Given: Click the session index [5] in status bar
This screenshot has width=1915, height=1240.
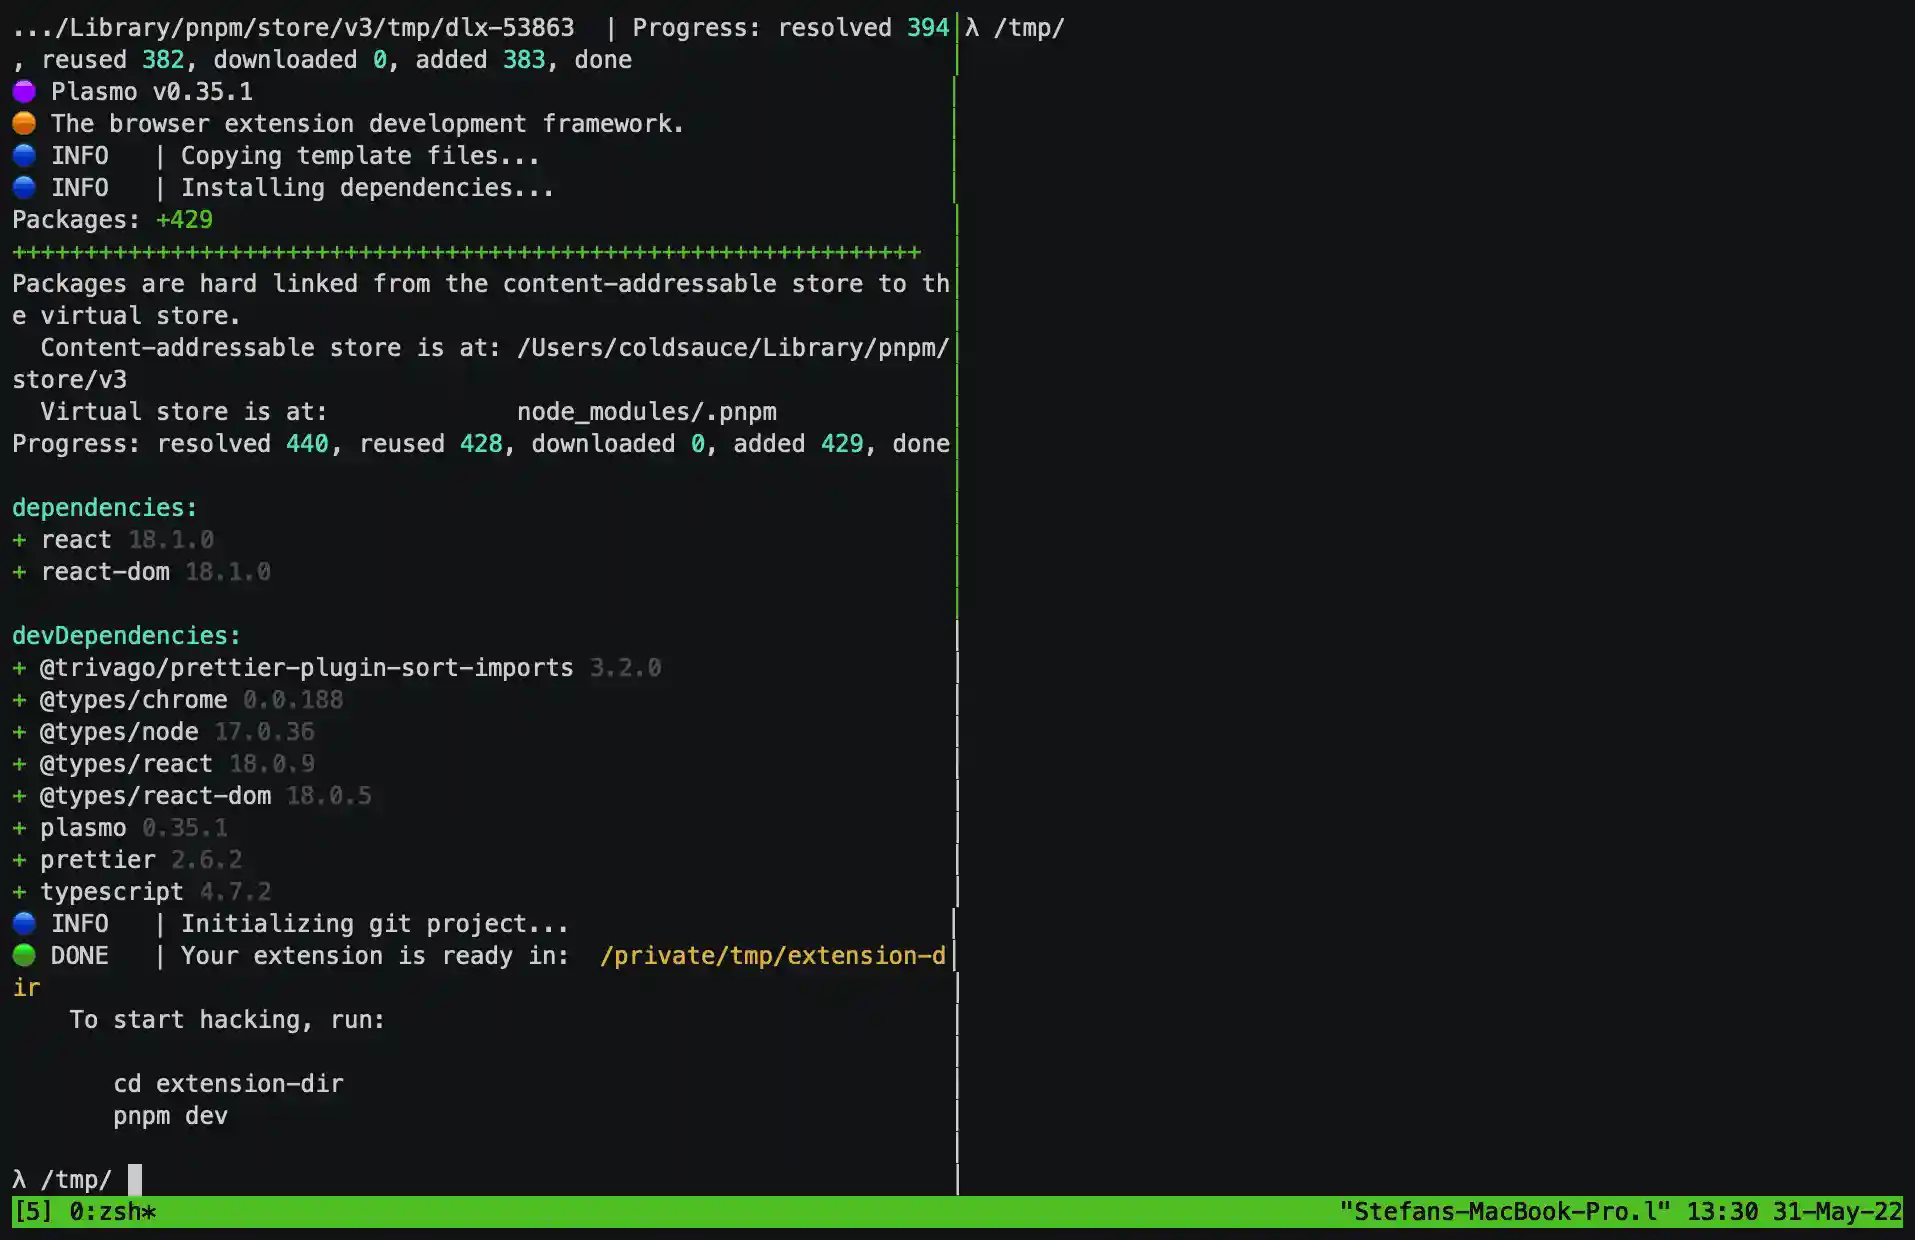Looking at the screenshot, I should [x=35, y=1211].
